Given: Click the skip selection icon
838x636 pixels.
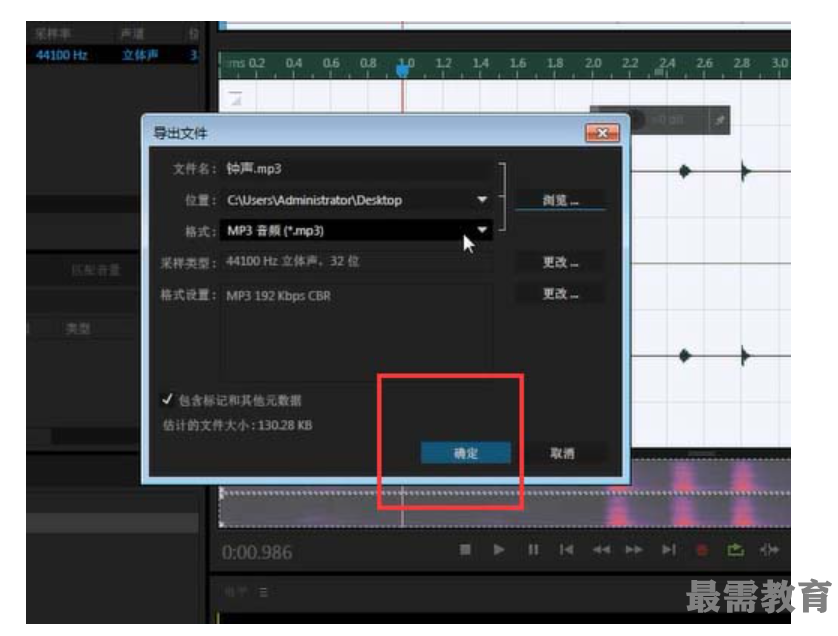Looking at the screenshot, I should tap(769, 549).
